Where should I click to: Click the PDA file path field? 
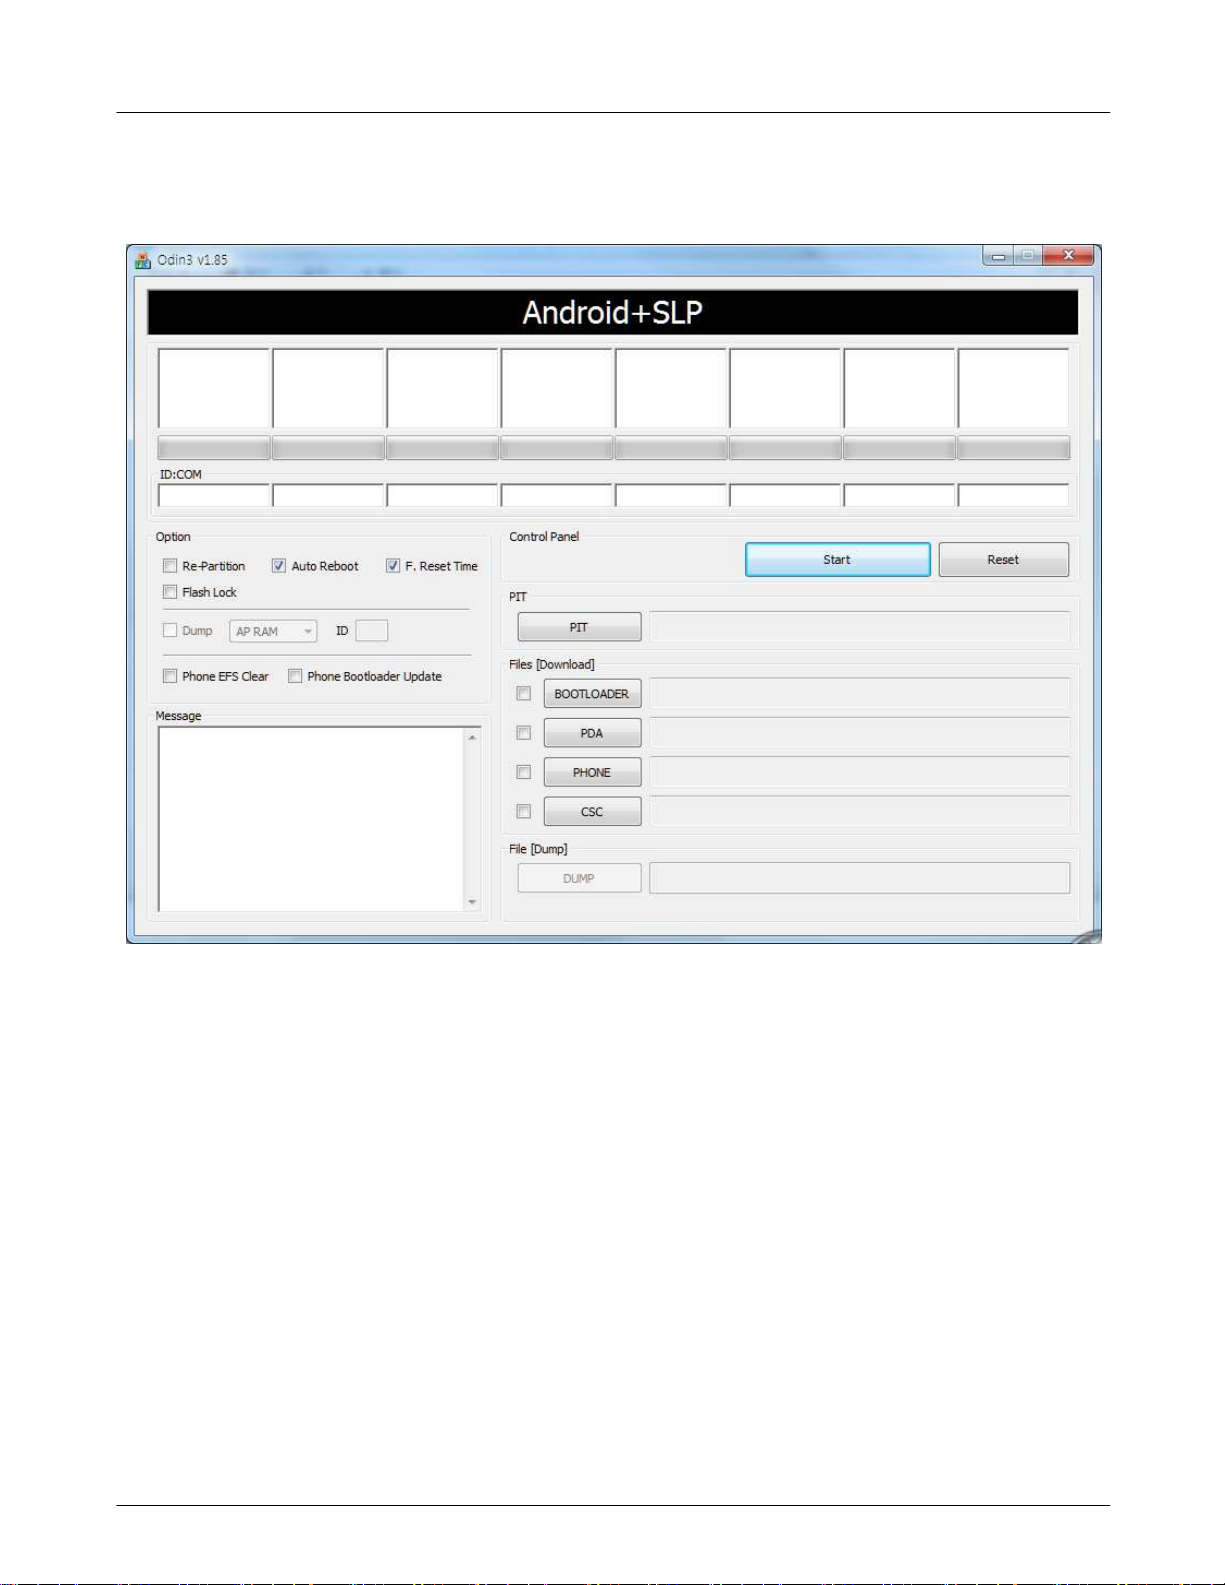coord(860,733)
